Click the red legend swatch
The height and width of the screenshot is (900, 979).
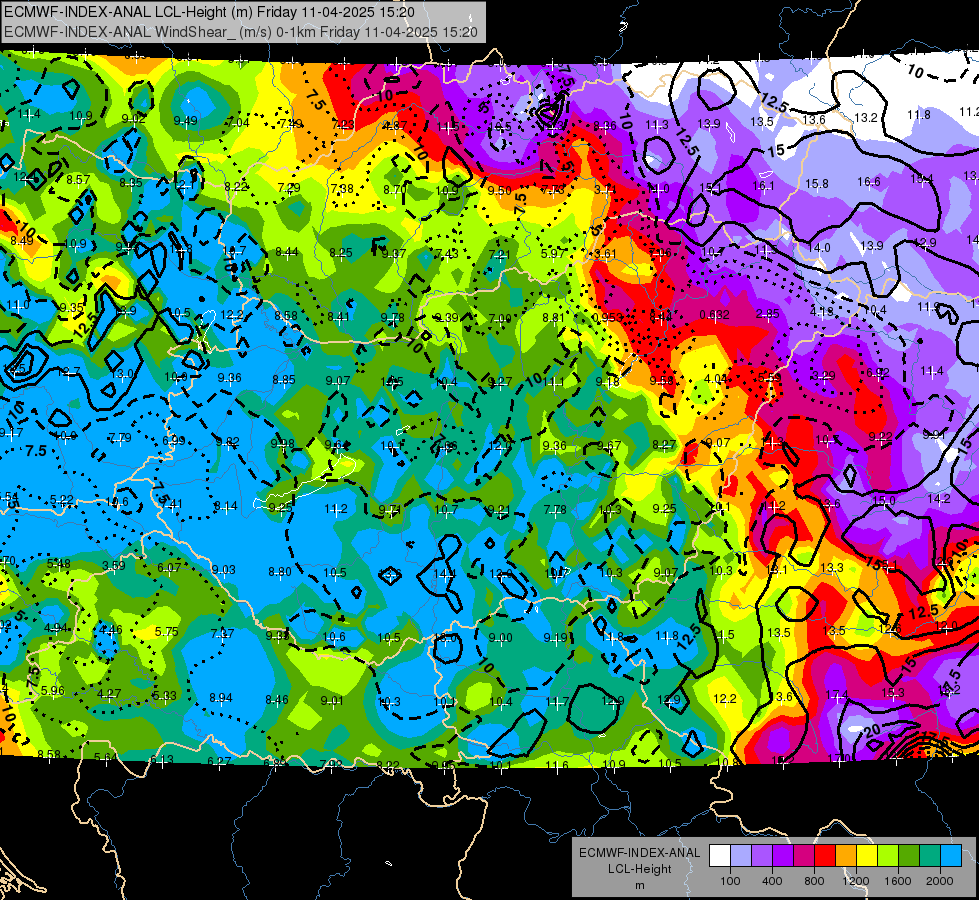coord(825,856)
